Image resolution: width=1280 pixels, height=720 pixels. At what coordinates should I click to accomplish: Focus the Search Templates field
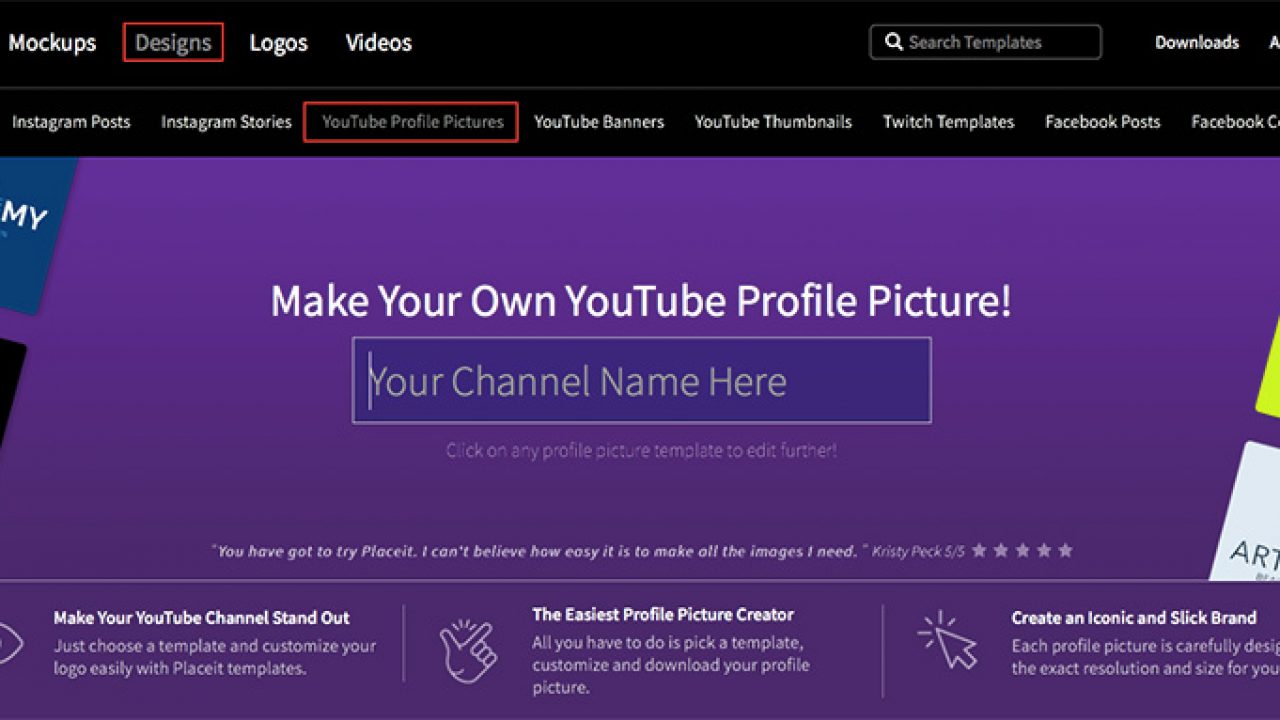(995, 42)
